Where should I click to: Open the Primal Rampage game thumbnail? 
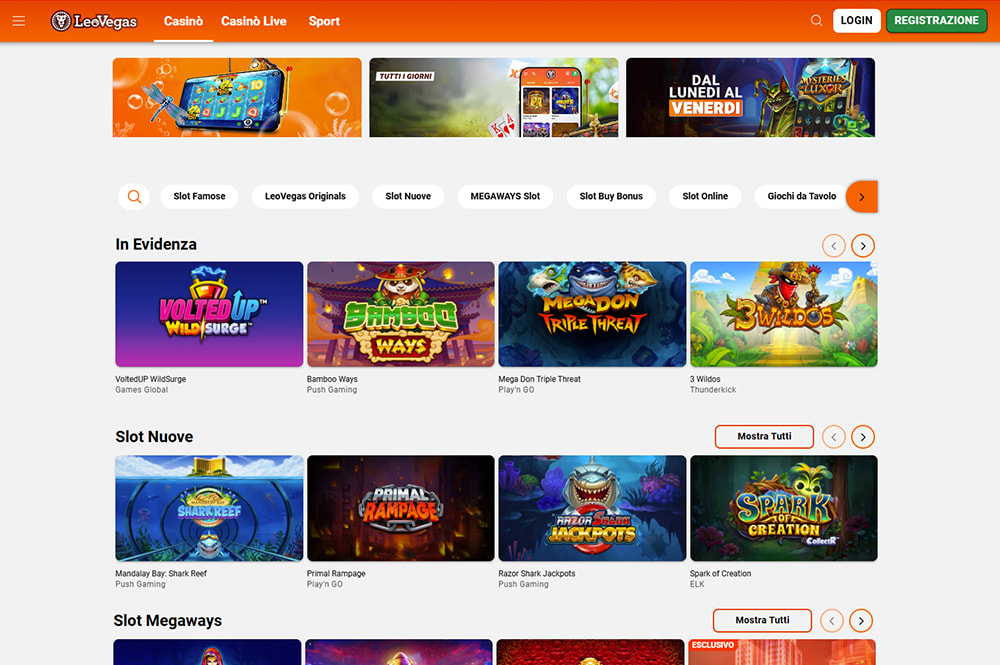tap(401, 508)
